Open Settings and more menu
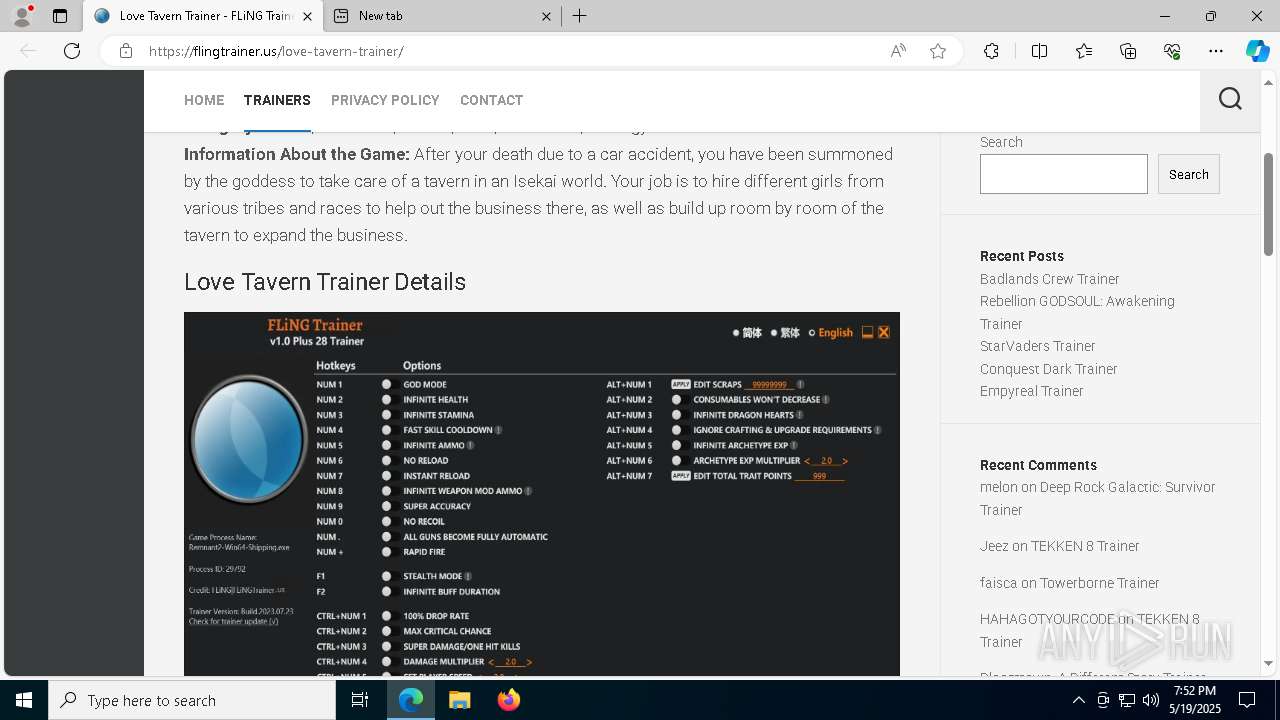This screenshot has height=720, width=1280. click(1216, 51)
